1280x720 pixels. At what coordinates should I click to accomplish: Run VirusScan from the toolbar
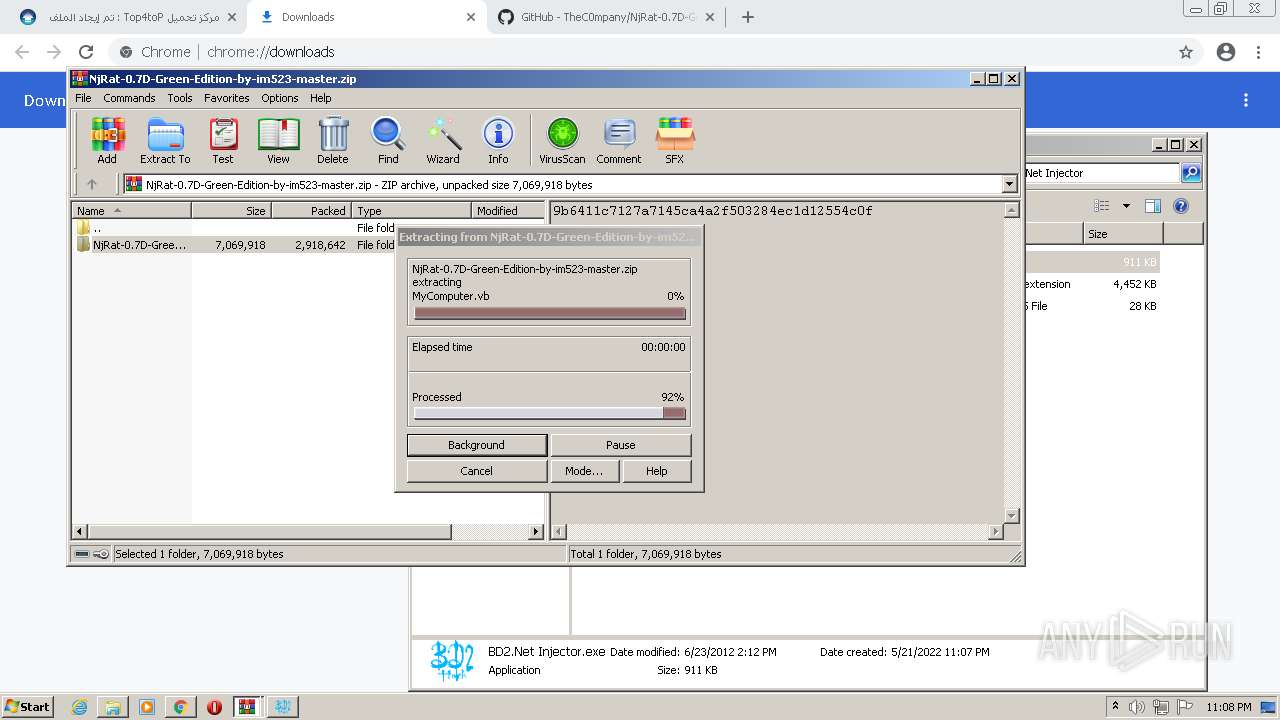pos(562,140)
